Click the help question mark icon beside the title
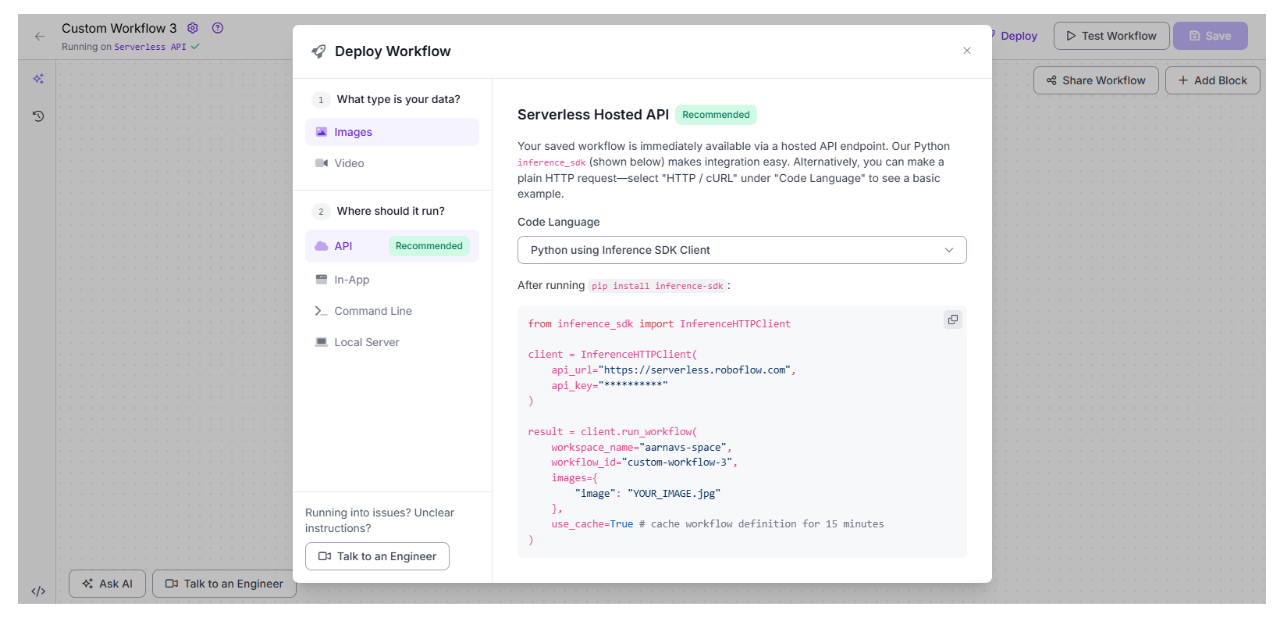This screenshot has width=1282, height=618. (x=218, y=28)
